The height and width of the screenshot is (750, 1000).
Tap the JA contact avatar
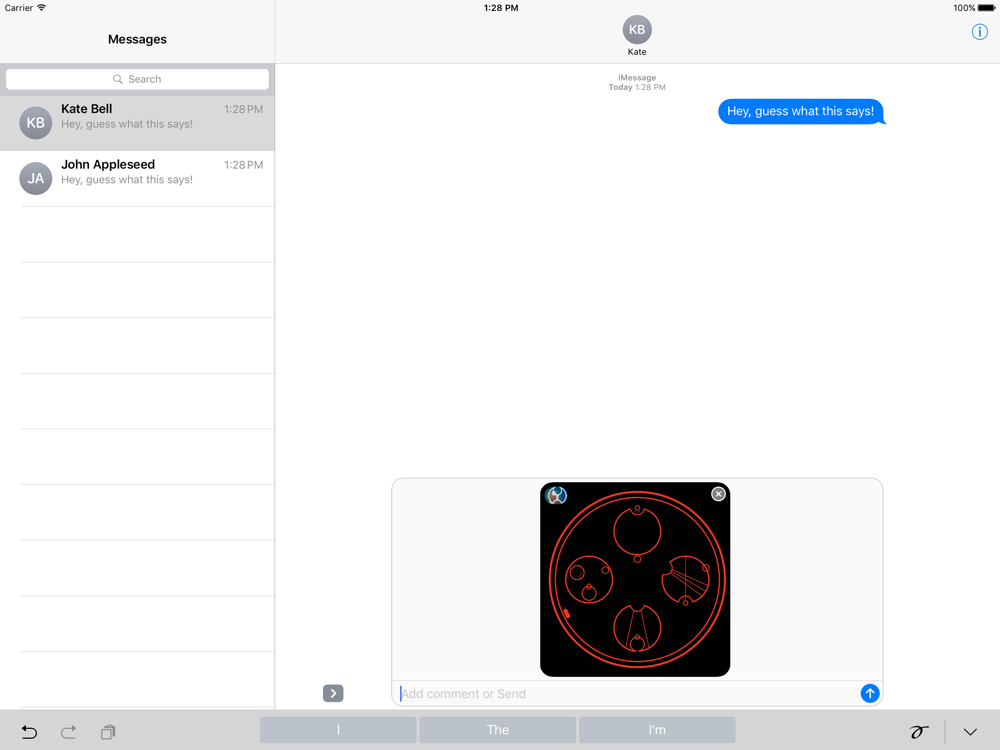coord(36,179)
